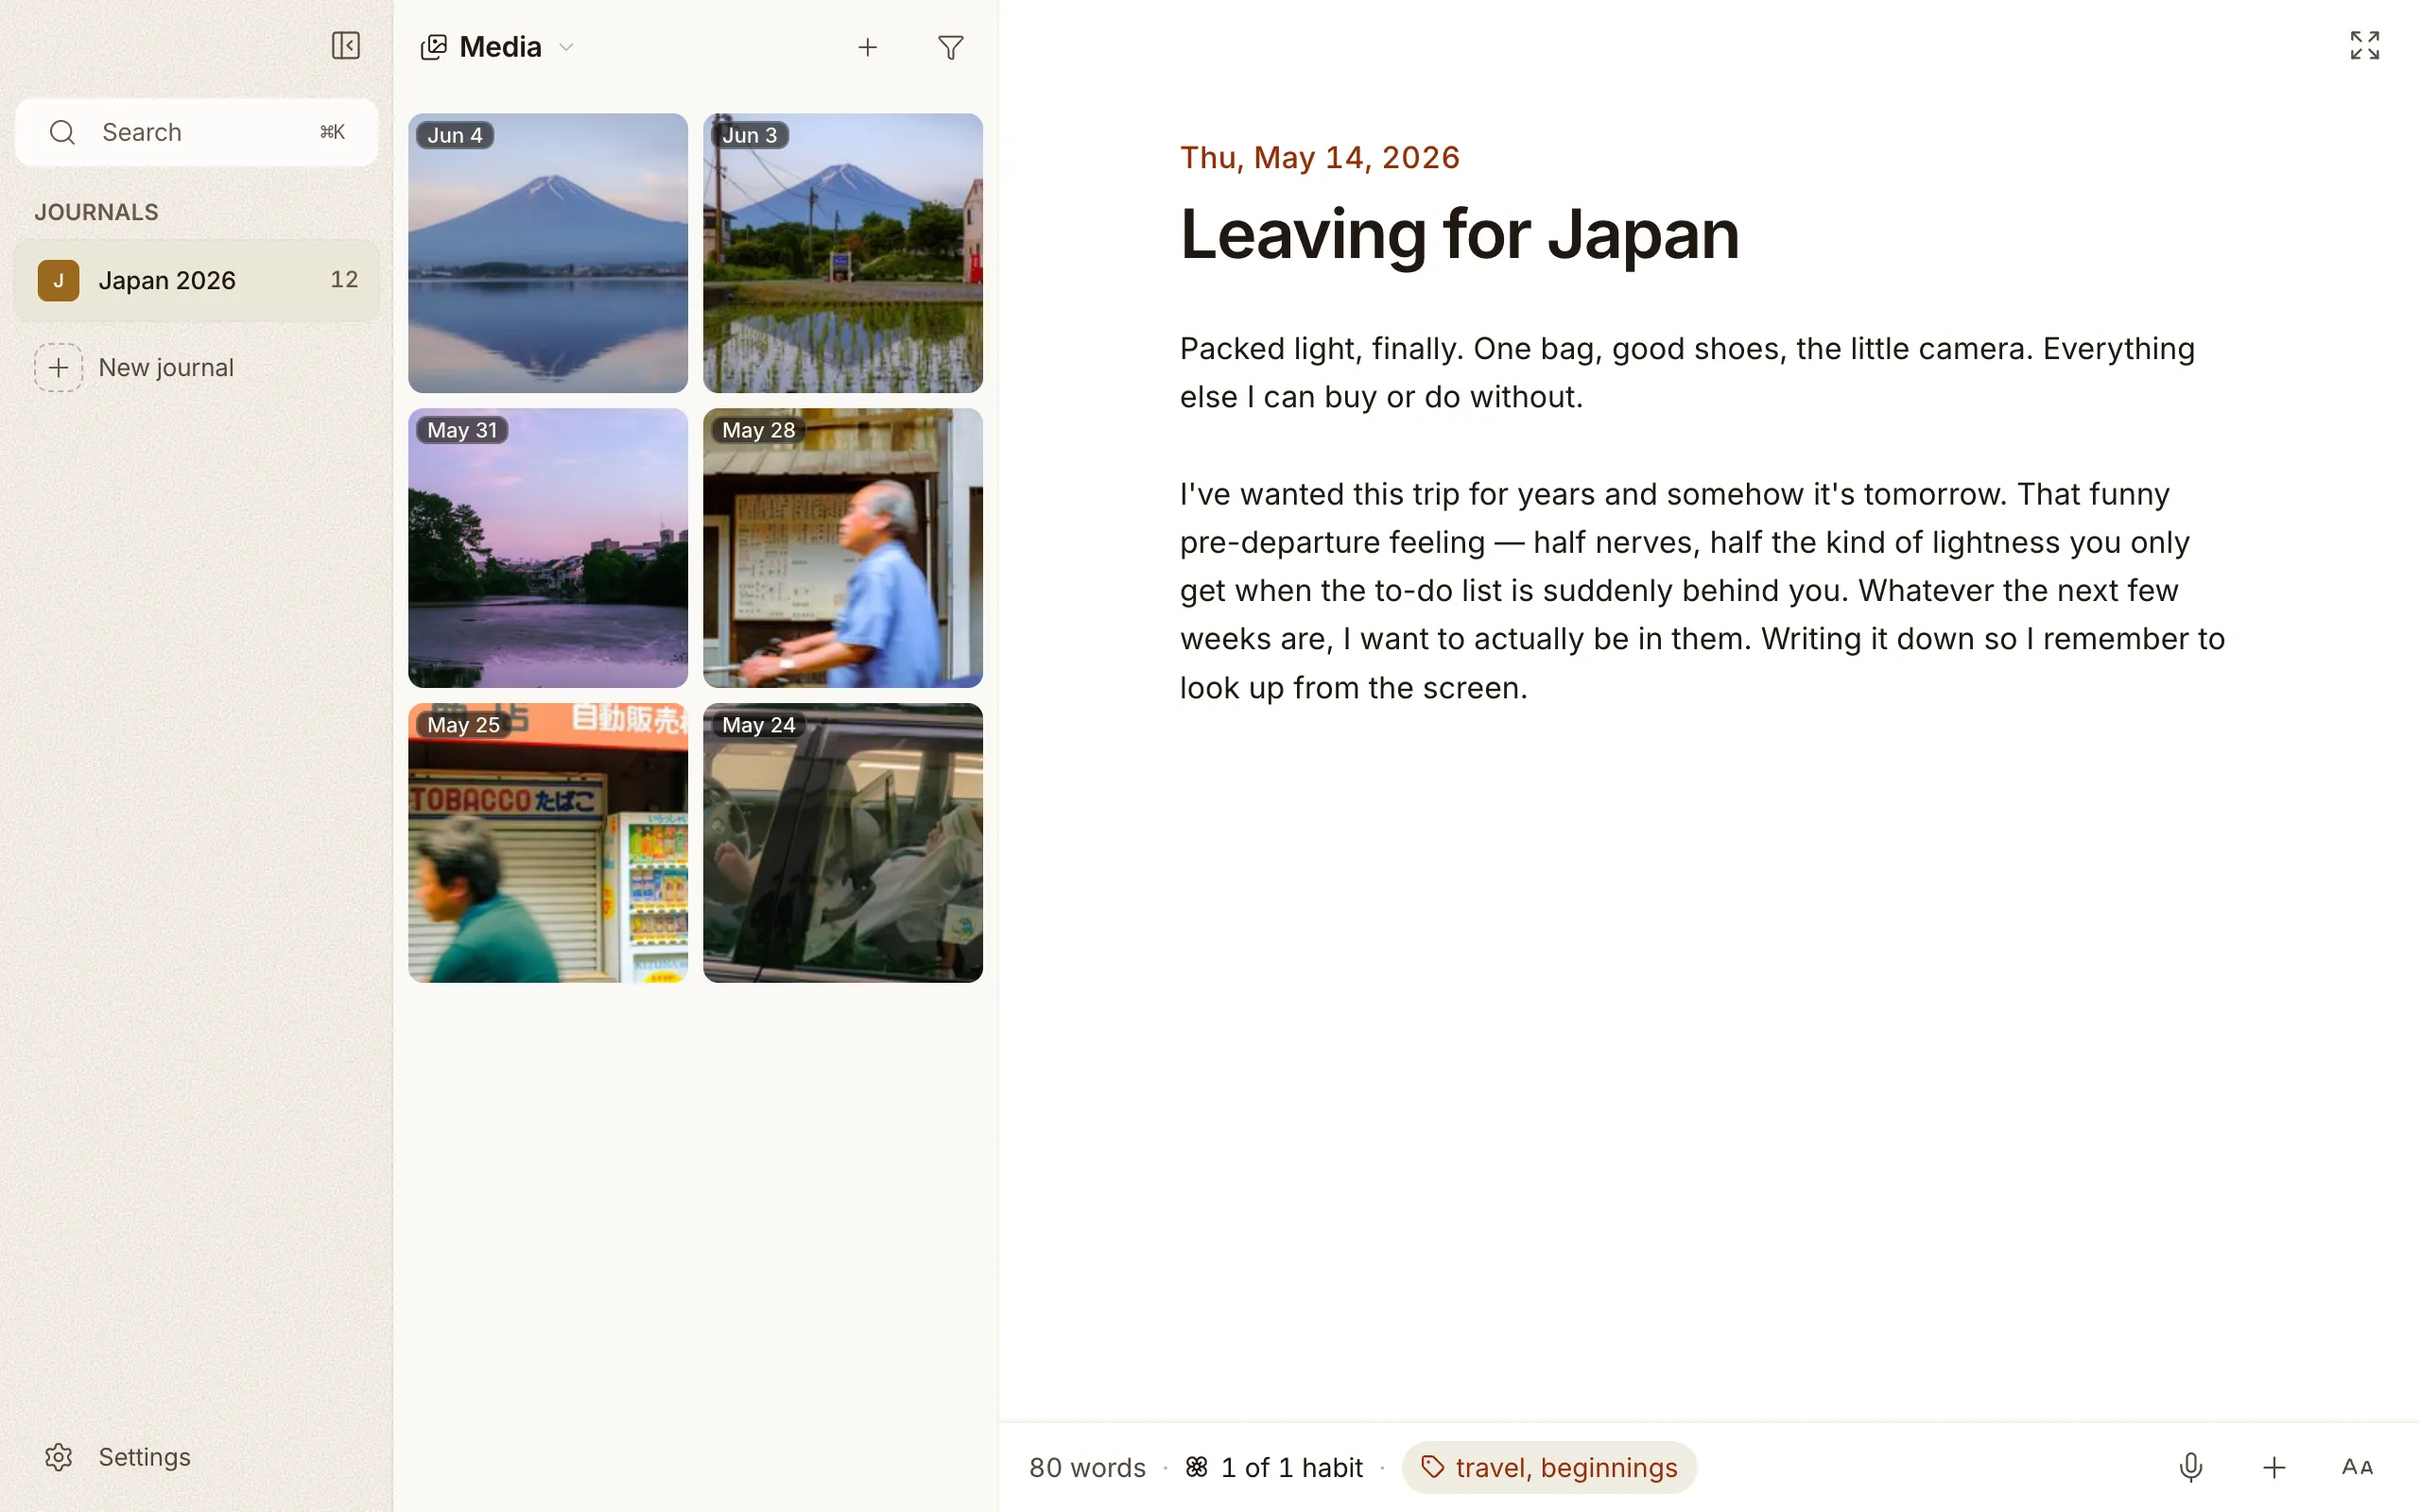Open the travel, beginnings tag pill
Screen dimensions: 2420x1512
coord(1549,1467)
